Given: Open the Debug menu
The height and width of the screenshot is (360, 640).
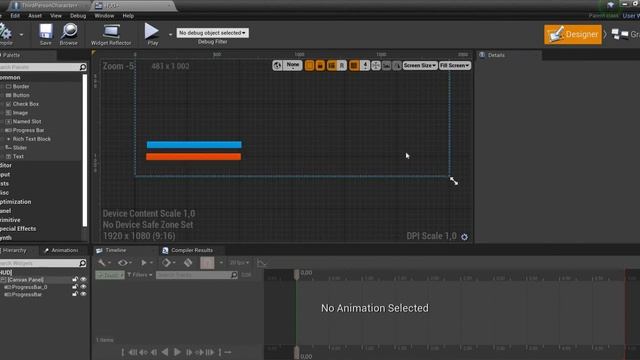Looking at the screenshot, I should pyautogui.click(x=78, y=16).
